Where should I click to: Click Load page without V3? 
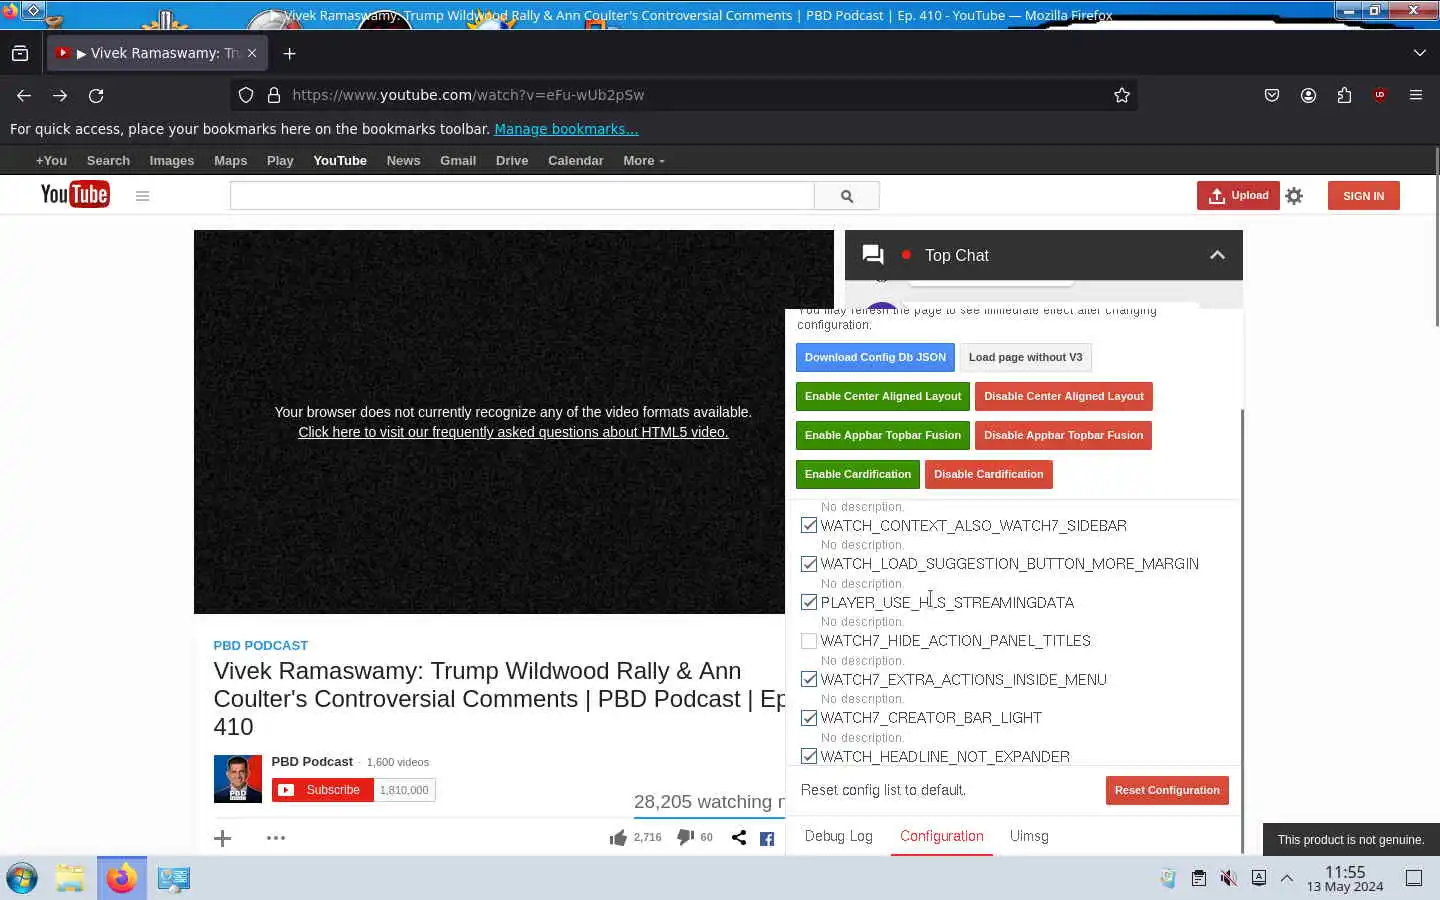point(1025,357)
